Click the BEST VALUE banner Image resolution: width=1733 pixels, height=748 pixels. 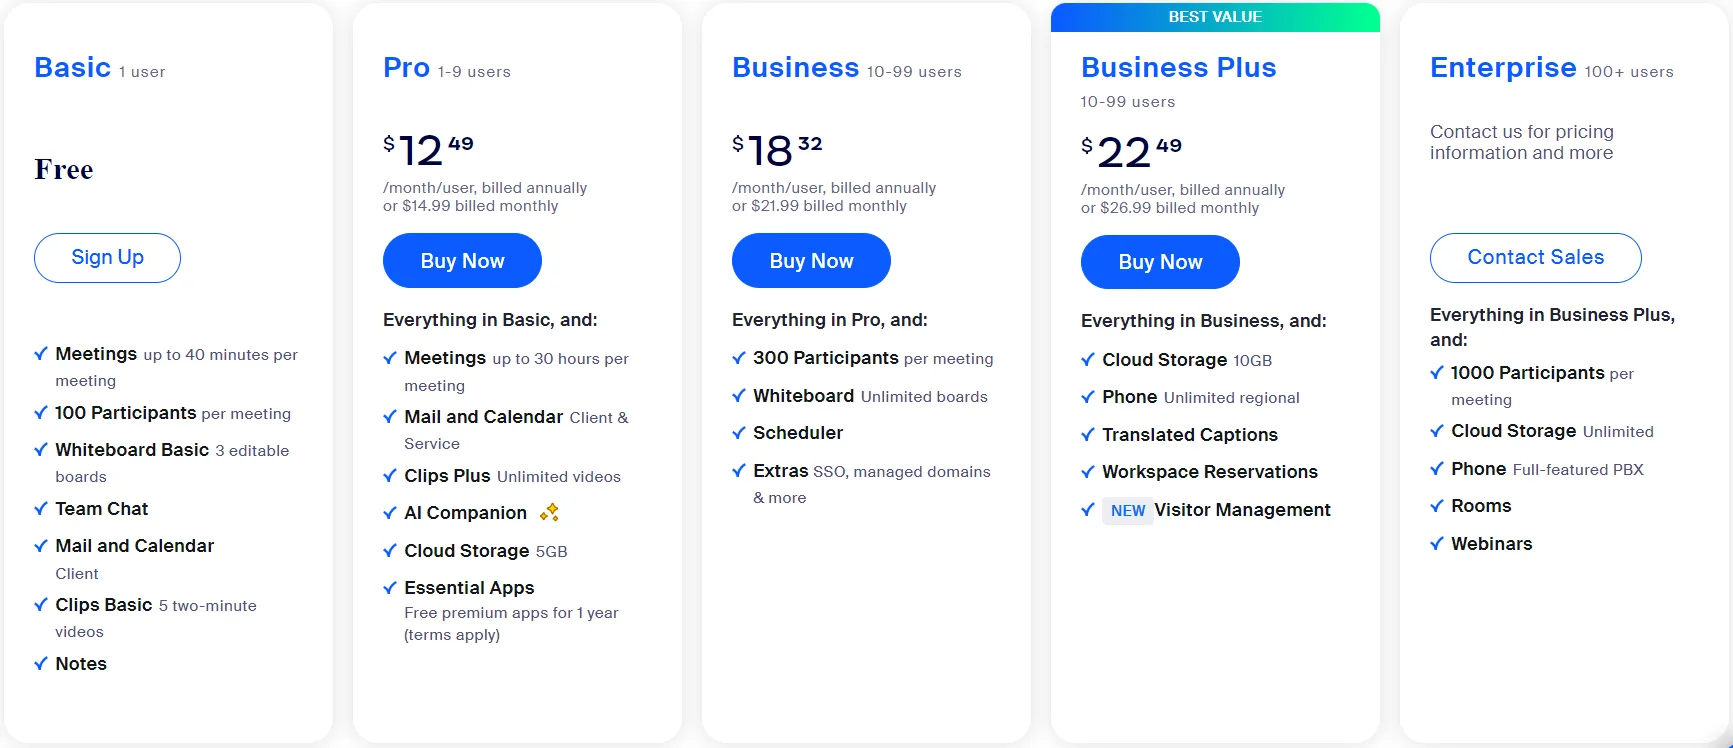1215,16
